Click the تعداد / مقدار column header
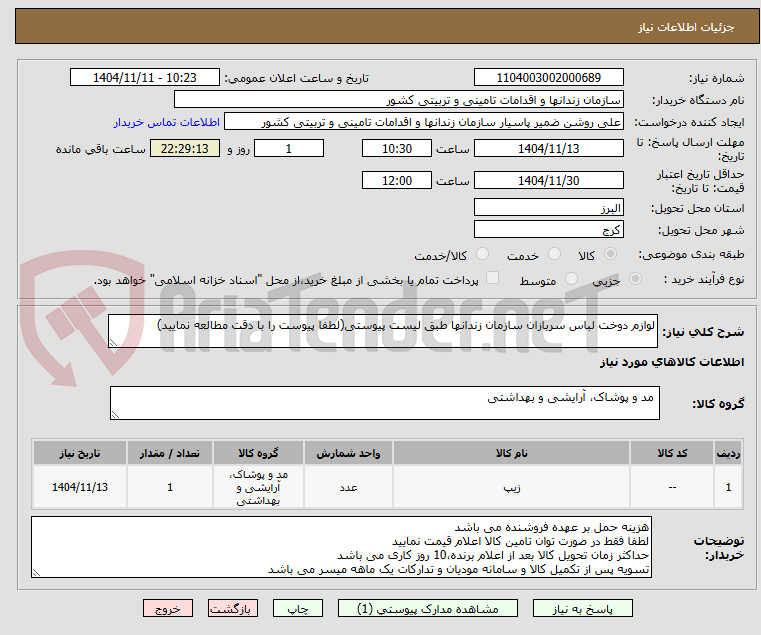Viewport: 761px width, 635px height. [170, 453]
